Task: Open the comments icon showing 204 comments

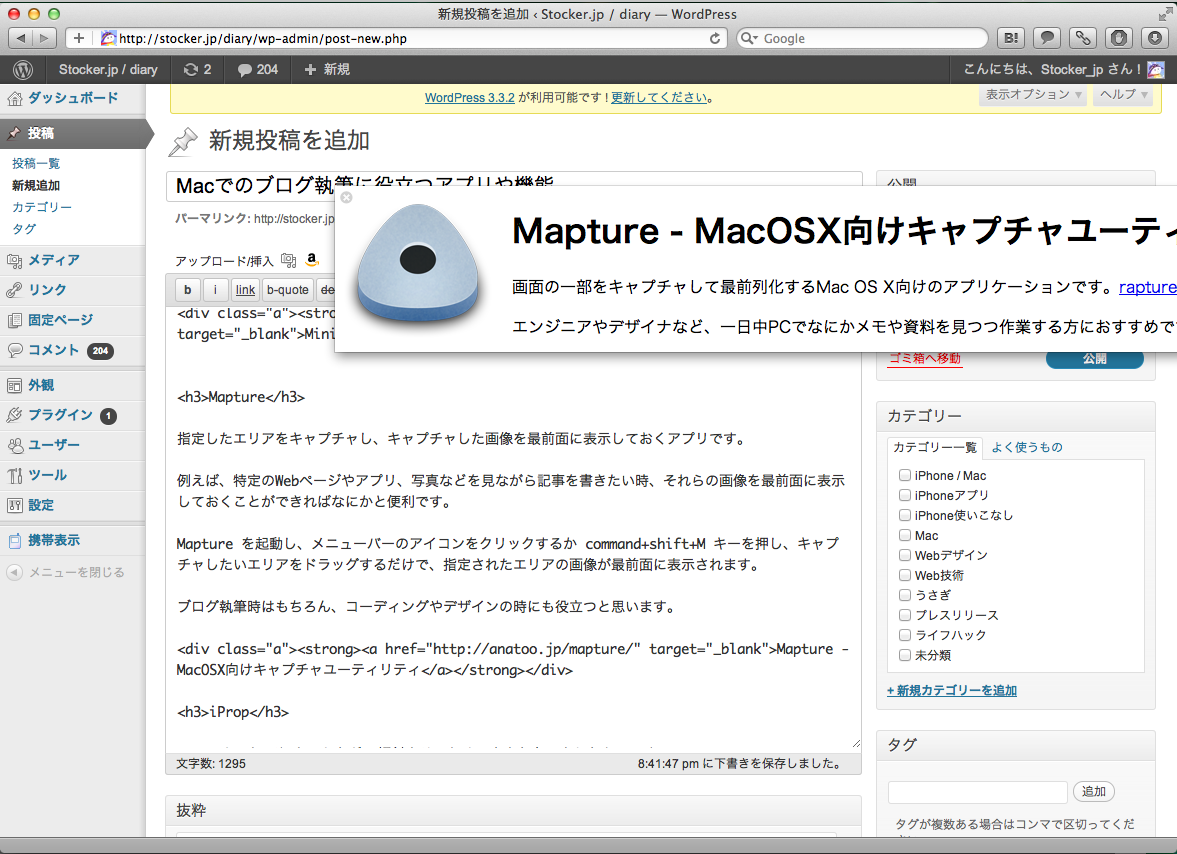Action: (x=256, y=69)
